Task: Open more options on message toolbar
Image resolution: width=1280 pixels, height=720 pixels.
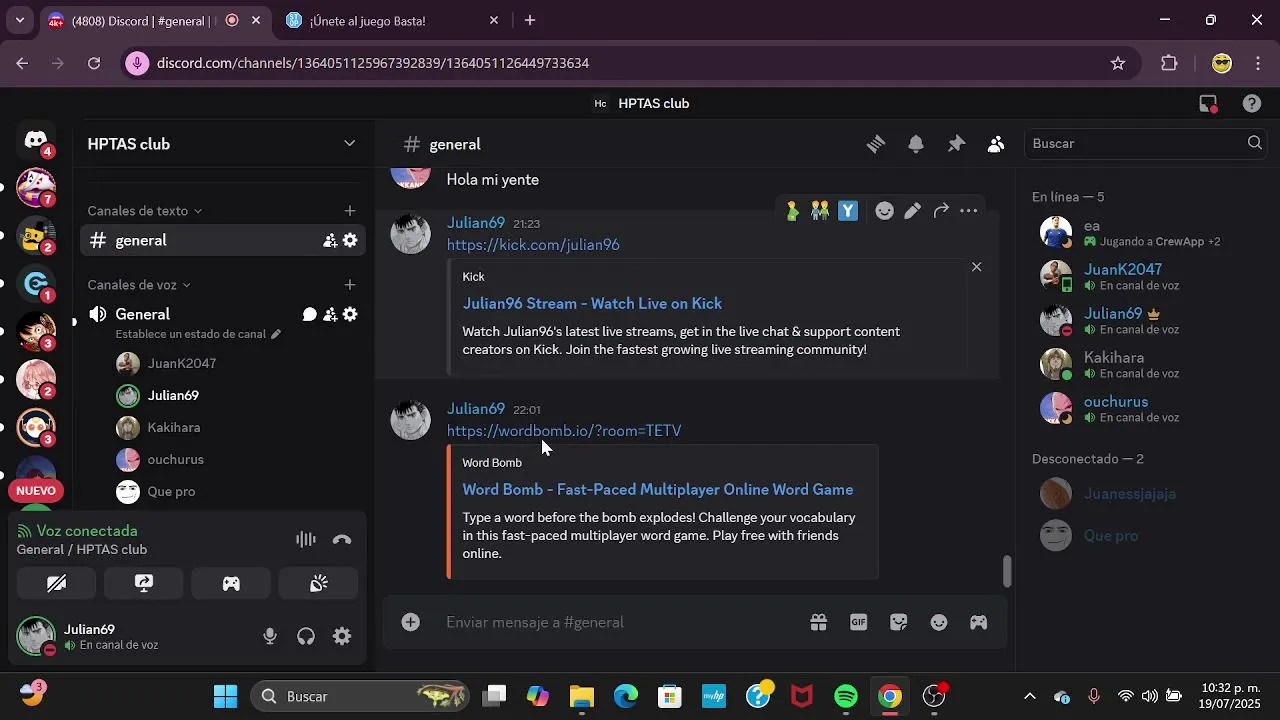Action: click(x=969, y=211)
